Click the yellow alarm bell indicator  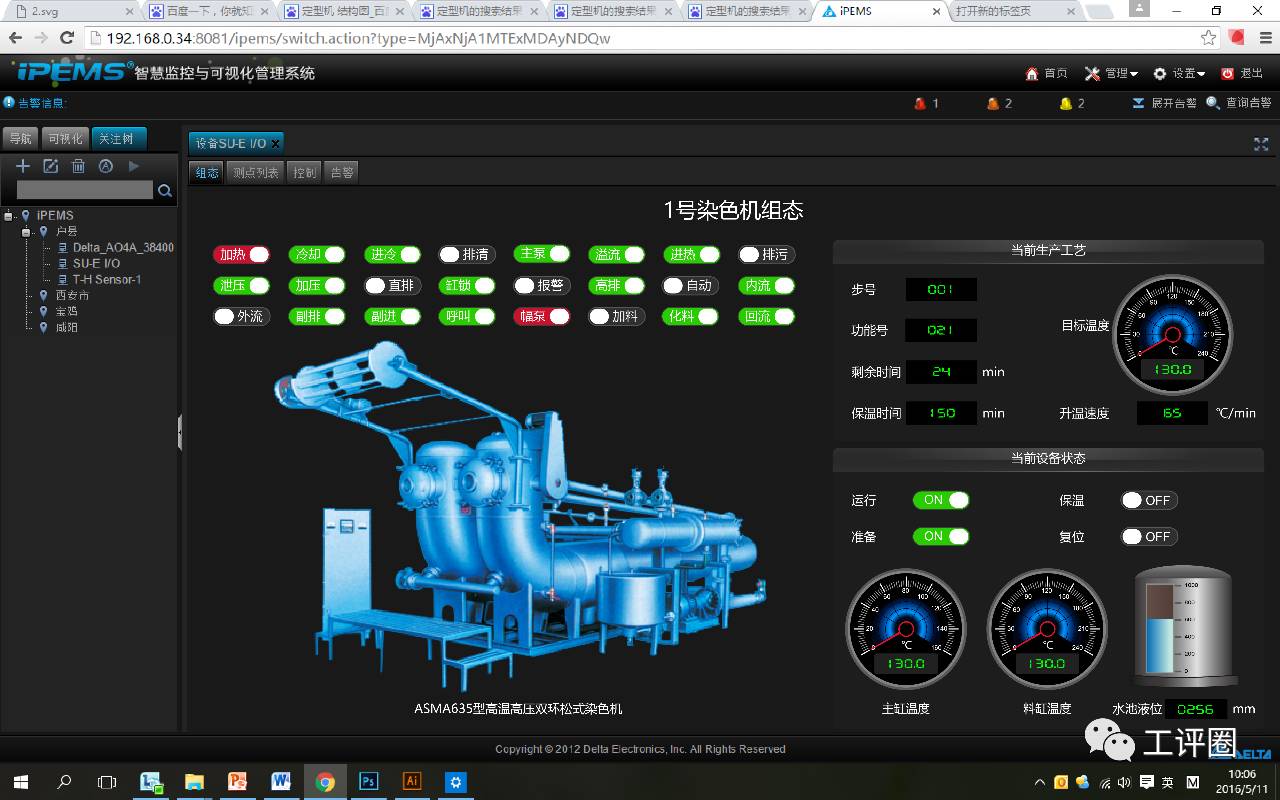coord(1066,103)
